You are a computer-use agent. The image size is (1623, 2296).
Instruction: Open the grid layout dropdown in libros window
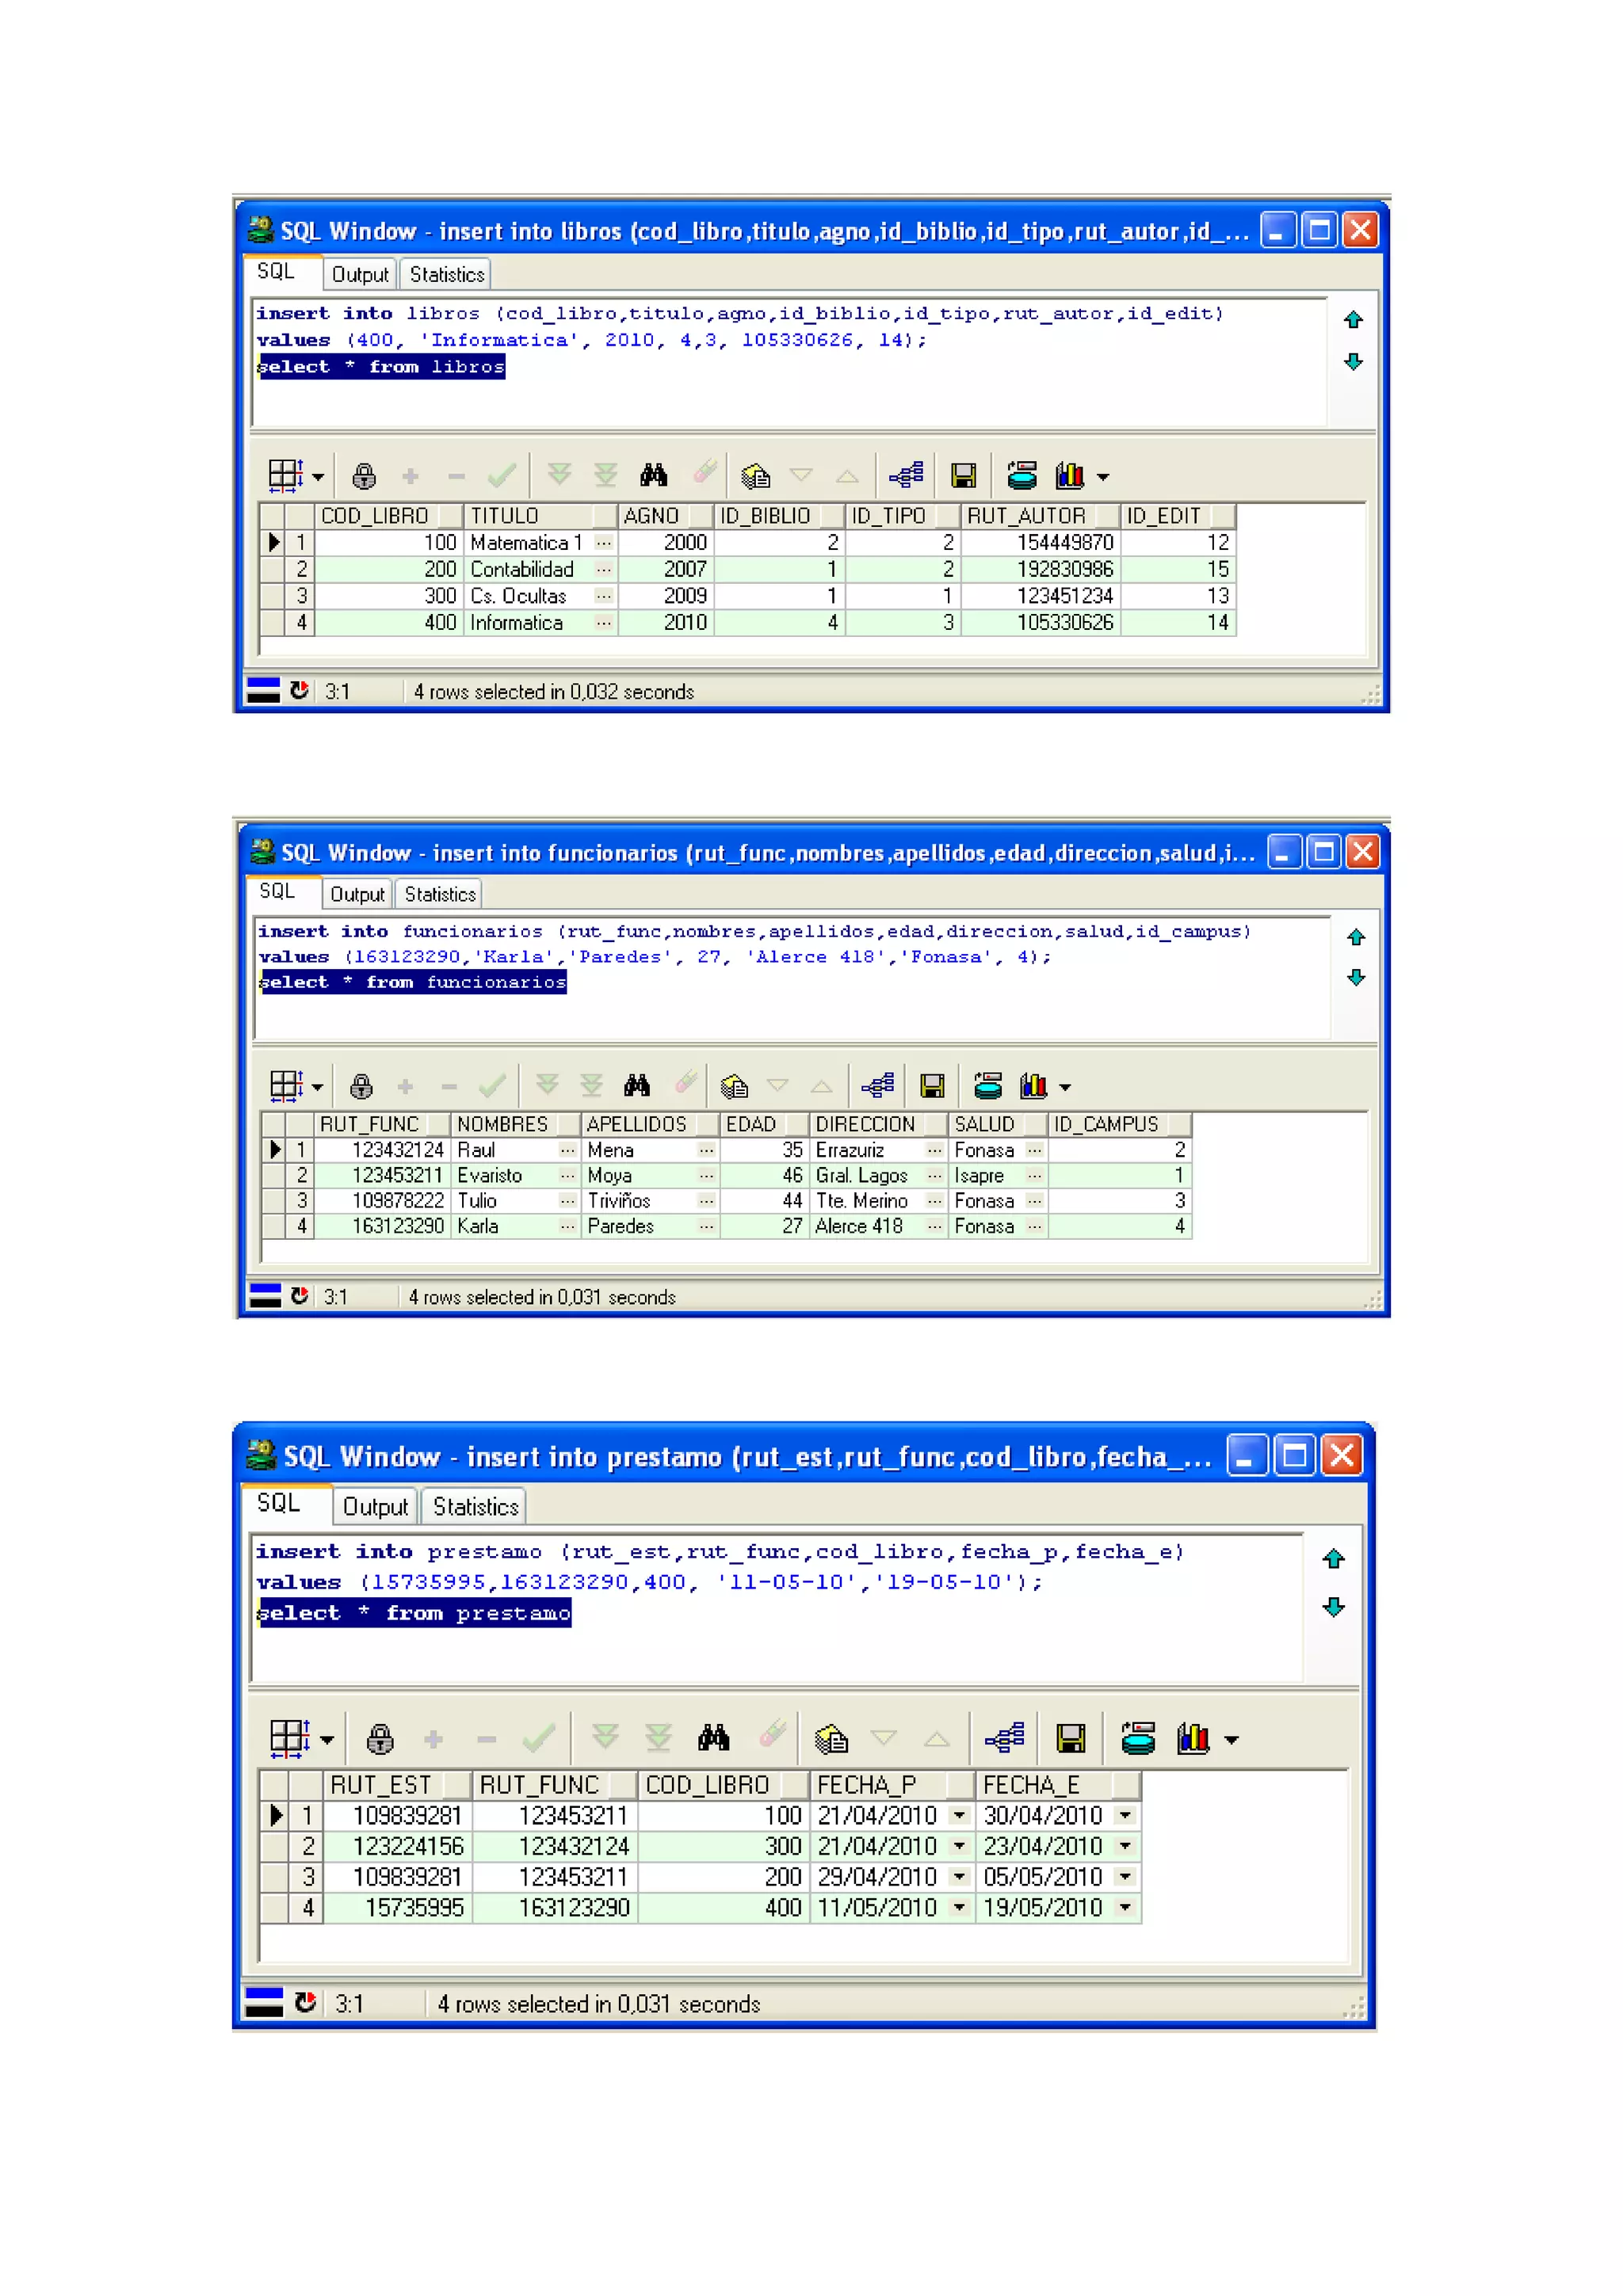pyautogui.click(x=318, y=477)
